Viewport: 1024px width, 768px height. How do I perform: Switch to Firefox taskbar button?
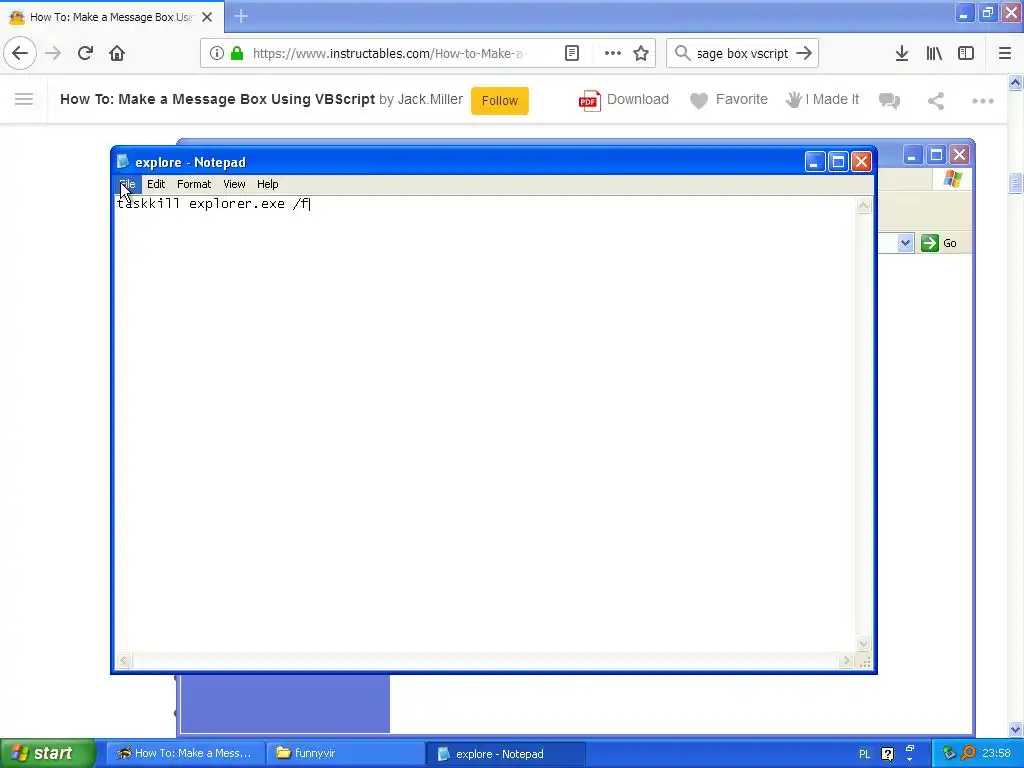point(185,753)
